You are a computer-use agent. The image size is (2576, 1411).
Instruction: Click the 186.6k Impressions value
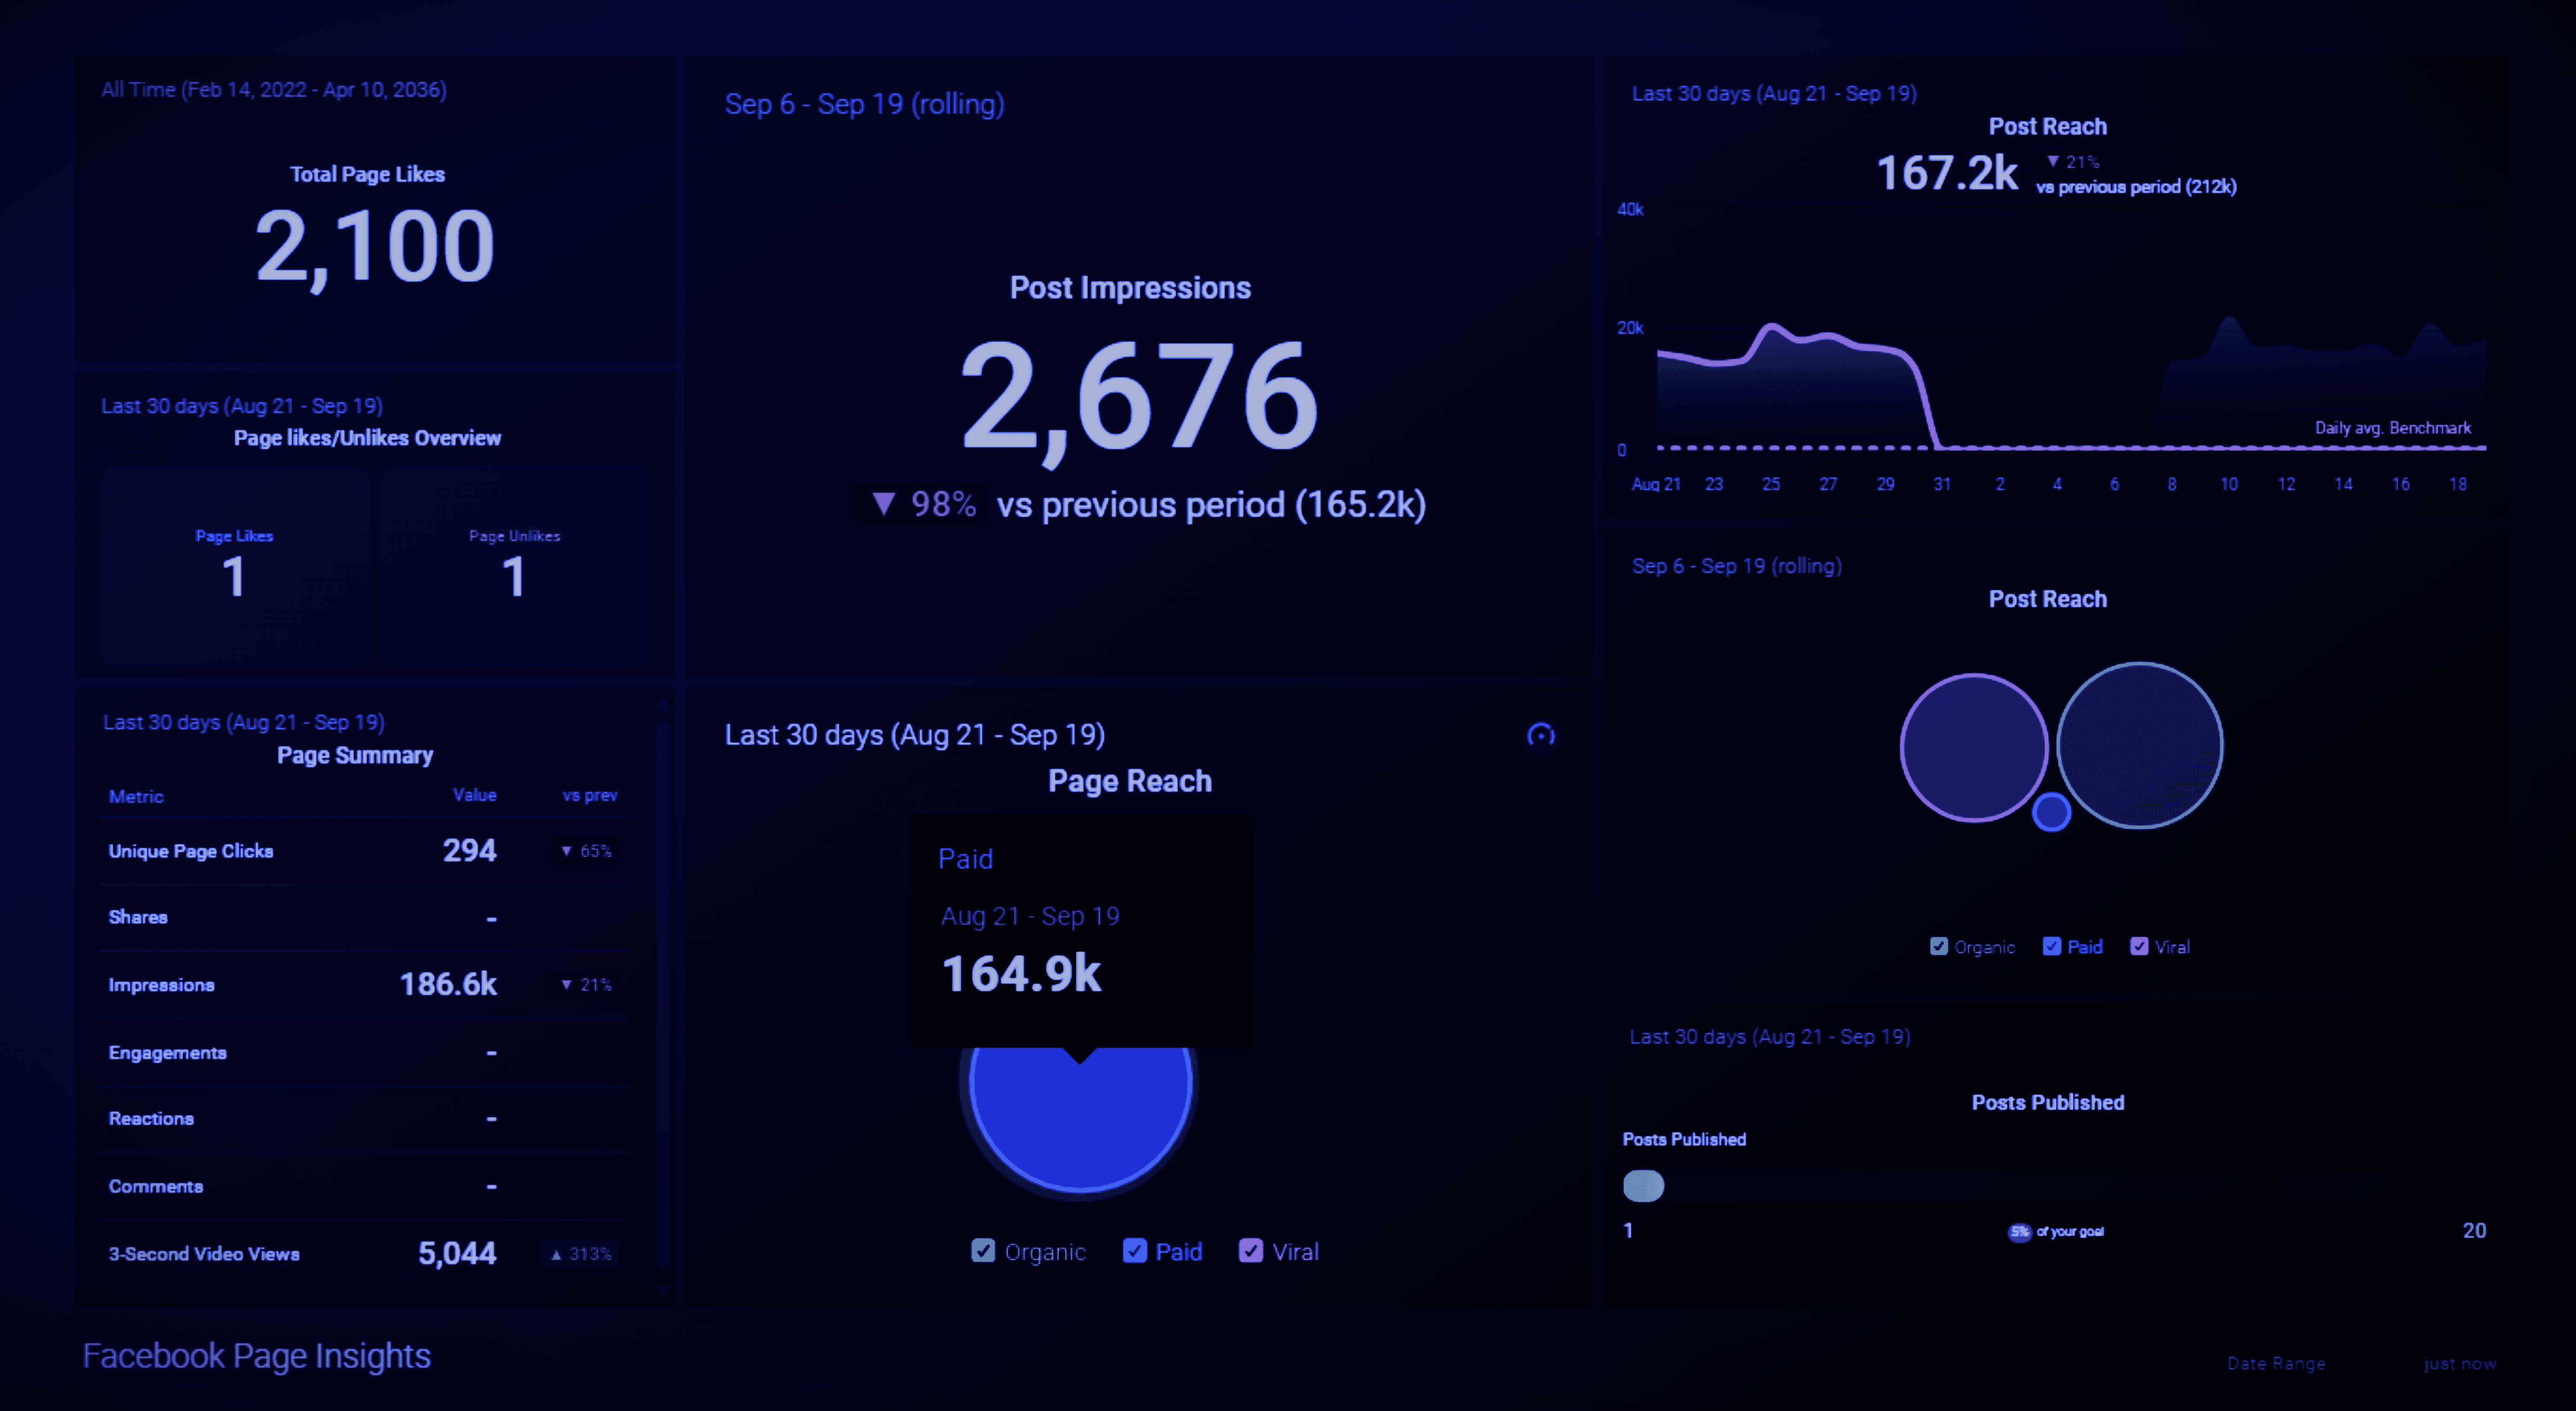click(x=448, y=984)
